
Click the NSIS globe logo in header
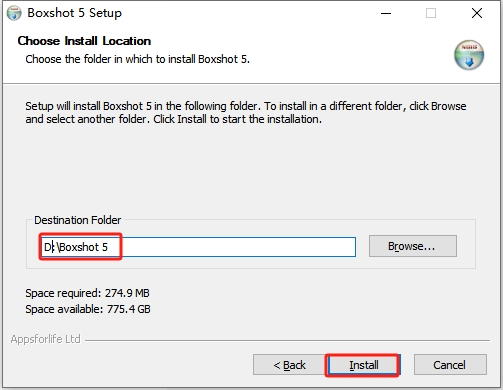tap(469, 55)
